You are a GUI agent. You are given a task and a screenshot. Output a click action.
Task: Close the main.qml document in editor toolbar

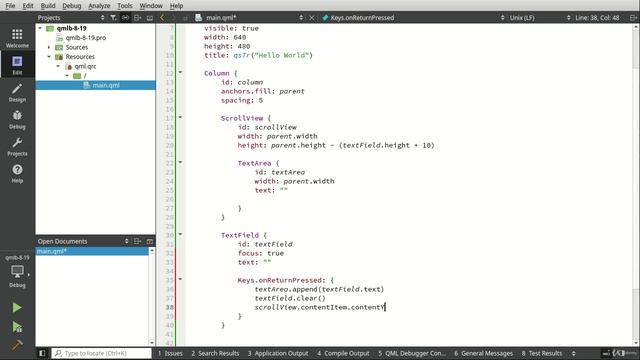(311, 18)
